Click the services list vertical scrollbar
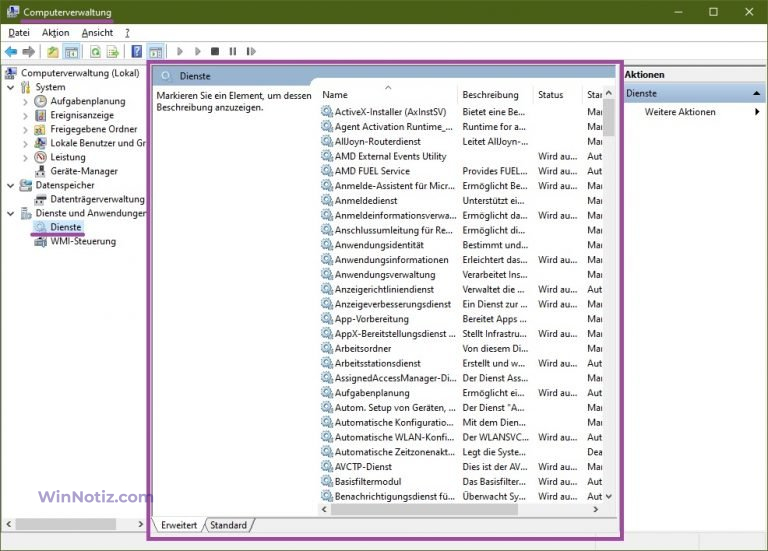768x551 pixels. [x=609, y=300]
